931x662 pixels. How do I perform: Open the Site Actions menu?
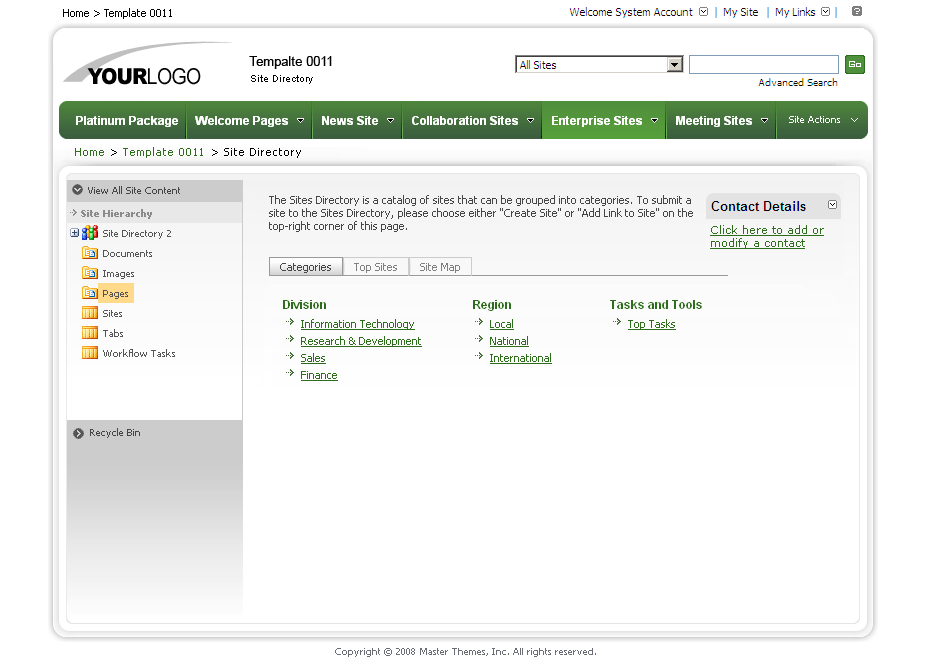[x=821, y=119]
